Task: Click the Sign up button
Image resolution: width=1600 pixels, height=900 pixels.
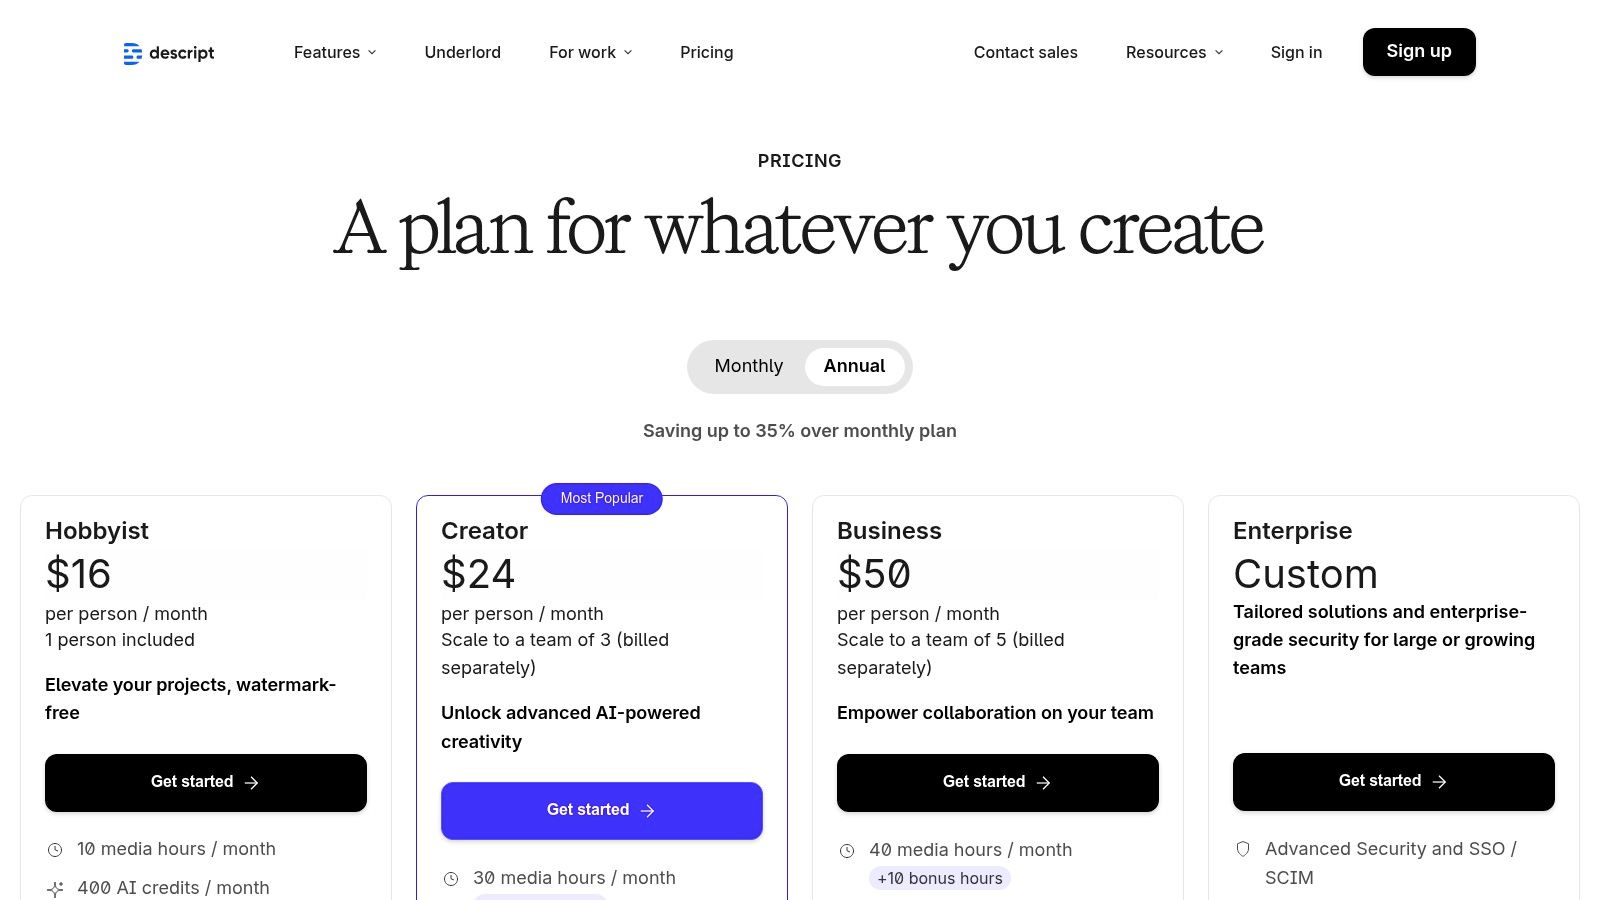Action: [x=1419, y=51]
